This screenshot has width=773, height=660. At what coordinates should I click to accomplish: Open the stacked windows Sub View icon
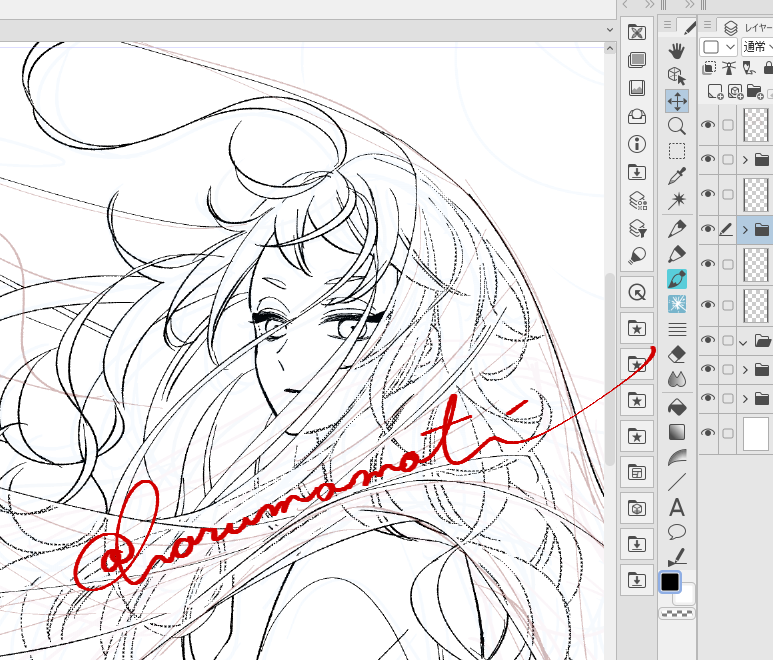(637, 60)
